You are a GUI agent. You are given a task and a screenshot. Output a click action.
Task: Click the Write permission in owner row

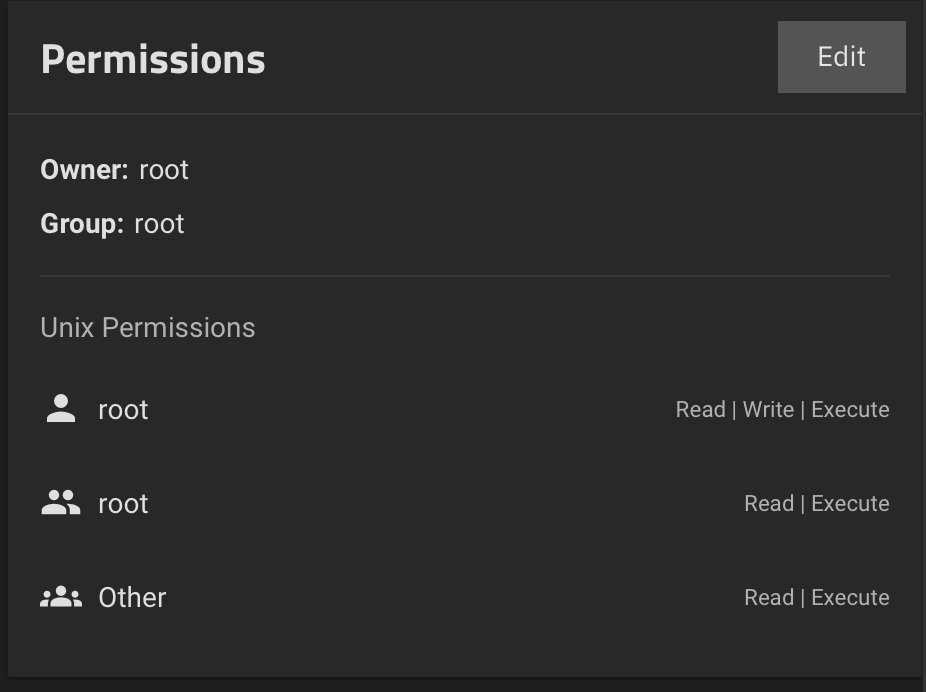(x=768, y=410)
